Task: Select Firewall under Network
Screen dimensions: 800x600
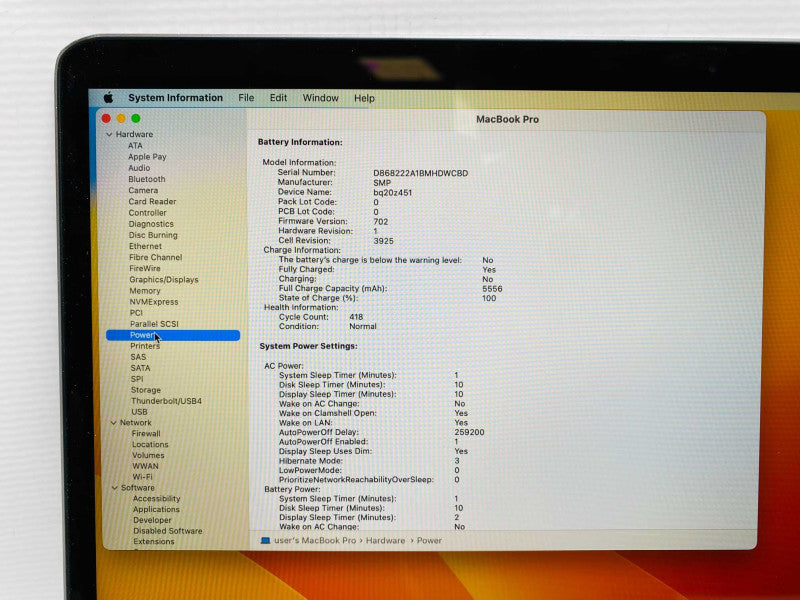Action: coord(146,434)
